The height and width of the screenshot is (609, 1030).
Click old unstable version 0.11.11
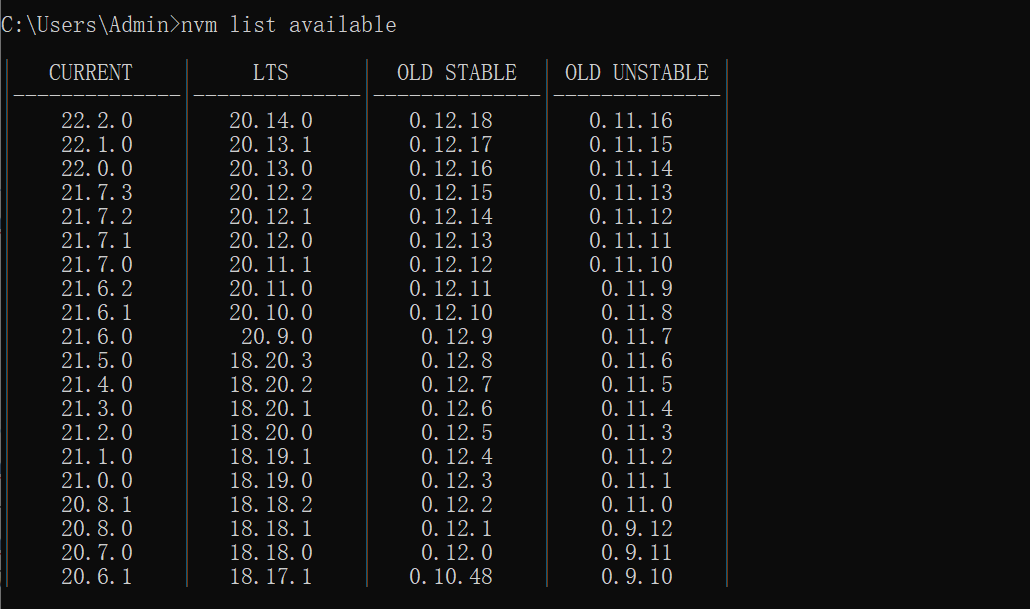pyautogui.click(x=631, y=240)
